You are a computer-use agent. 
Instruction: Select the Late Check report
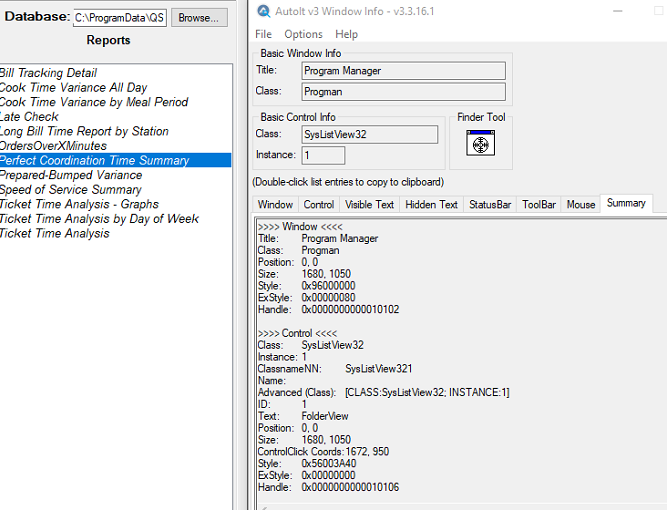[116, 117]
